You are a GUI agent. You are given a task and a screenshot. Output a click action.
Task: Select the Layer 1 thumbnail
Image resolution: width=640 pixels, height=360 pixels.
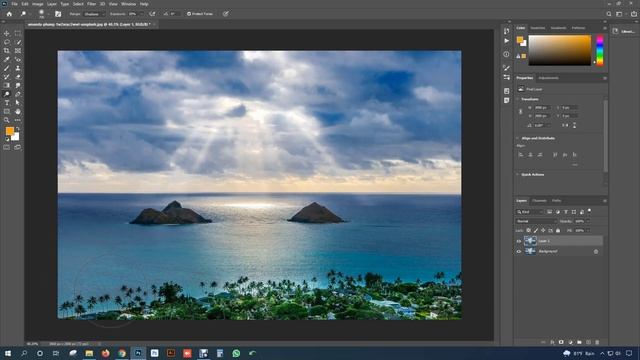pos(530,241)
